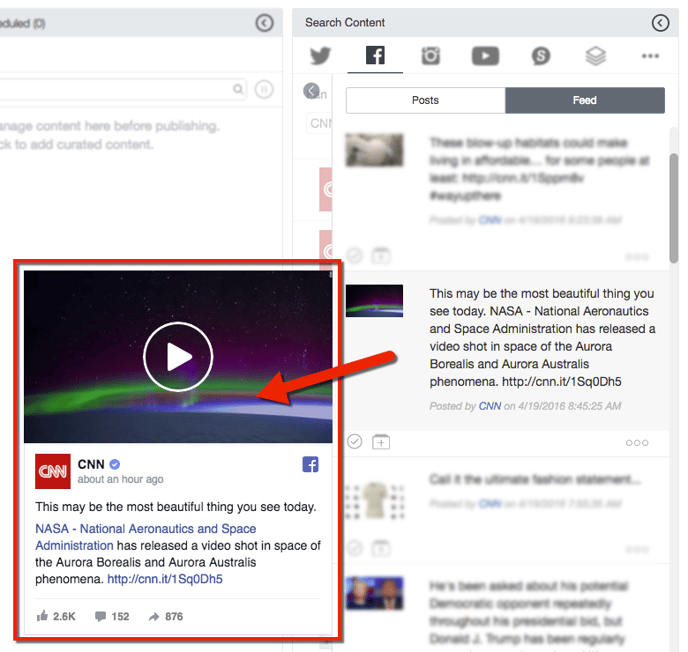
Task: Open the aurora post thumbnail in feed
Action: tap(374, 301)
